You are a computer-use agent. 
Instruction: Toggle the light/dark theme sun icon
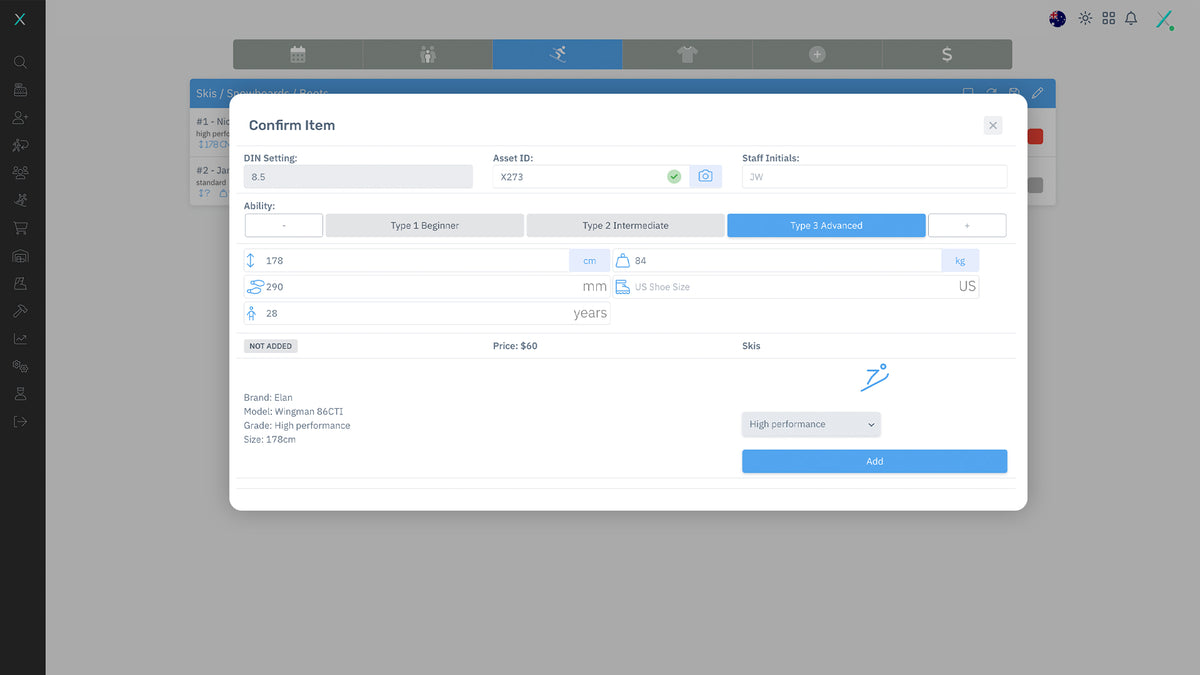(1085, 19)
